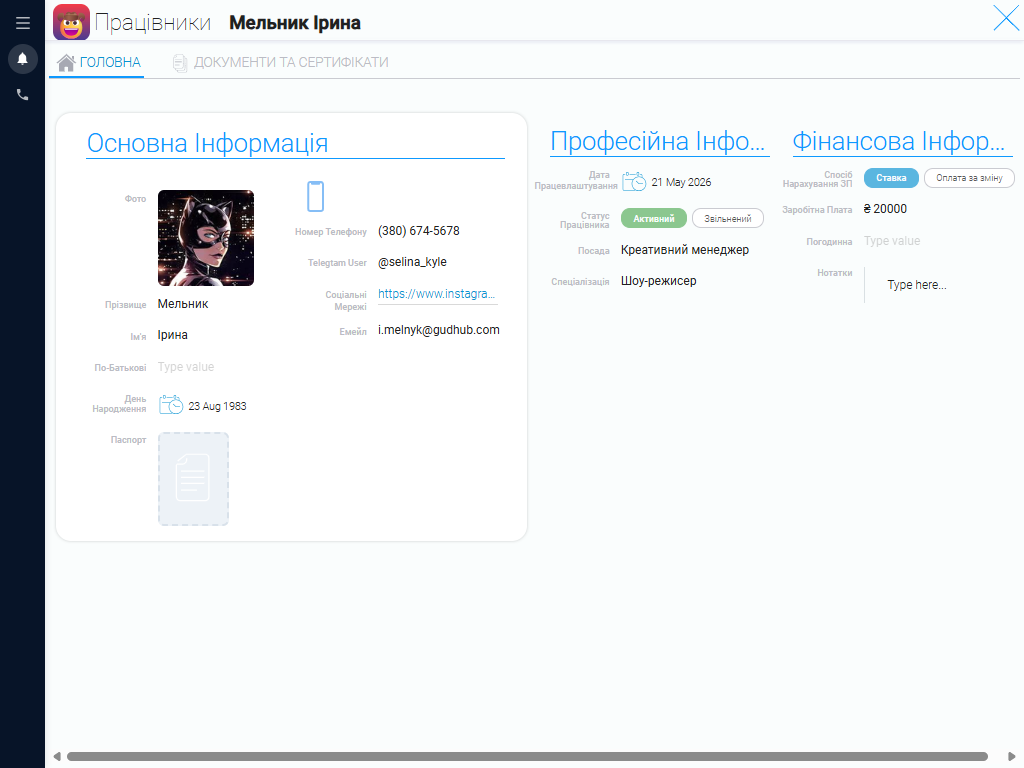
Task: Edit first name field Ірина
Action: tap(172, 335)
